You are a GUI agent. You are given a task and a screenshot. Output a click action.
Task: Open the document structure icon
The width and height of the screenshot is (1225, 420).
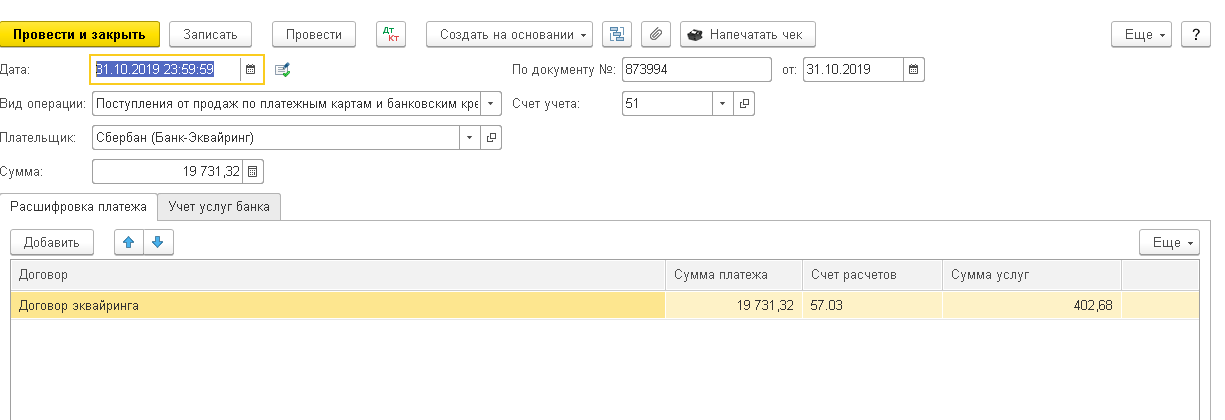point(616,34)
